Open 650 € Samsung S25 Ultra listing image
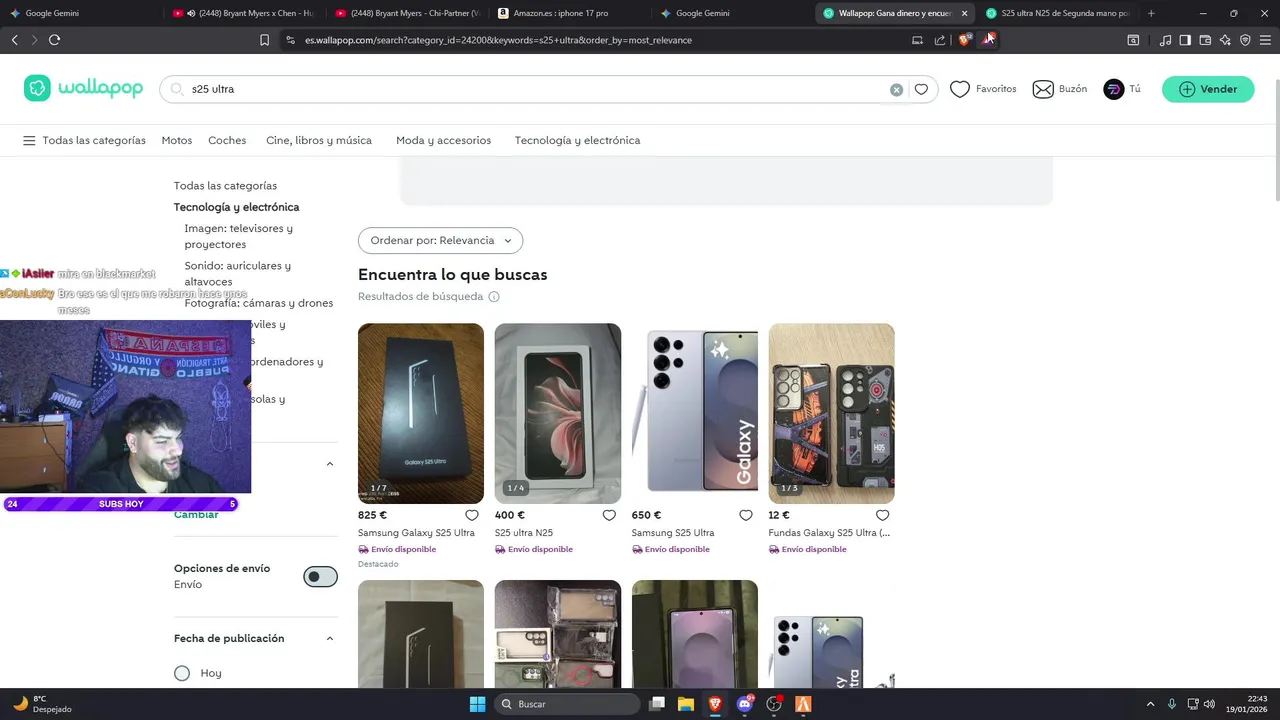This screenshot has height=720, width=1280. tap(695, 413)
